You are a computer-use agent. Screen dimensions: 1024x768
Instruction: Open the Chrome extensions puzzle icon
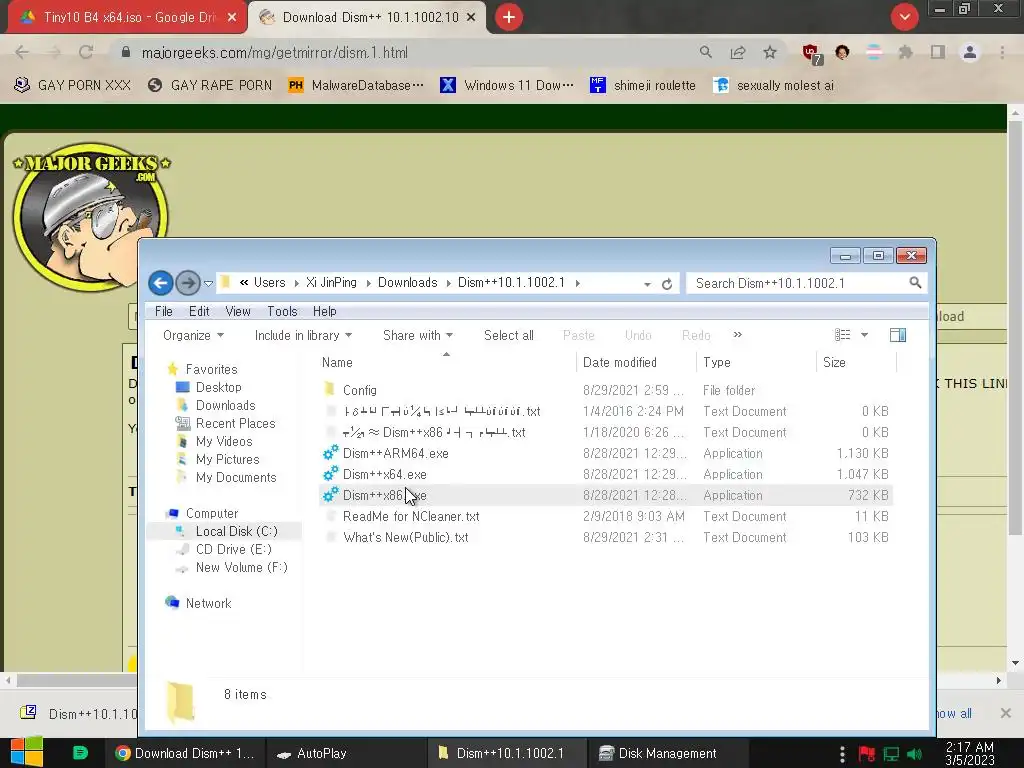coord(905,52)
